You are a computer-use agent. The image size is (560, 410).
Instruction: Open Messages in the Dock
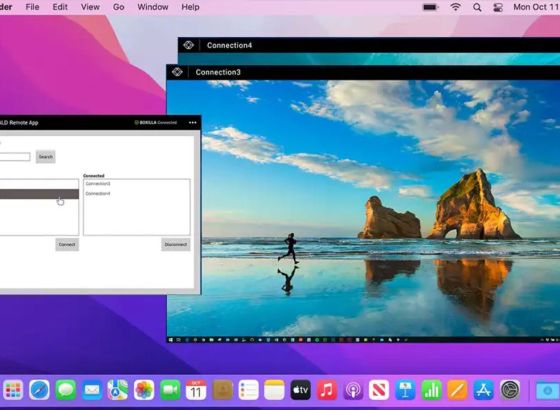(x=66, y=390)
